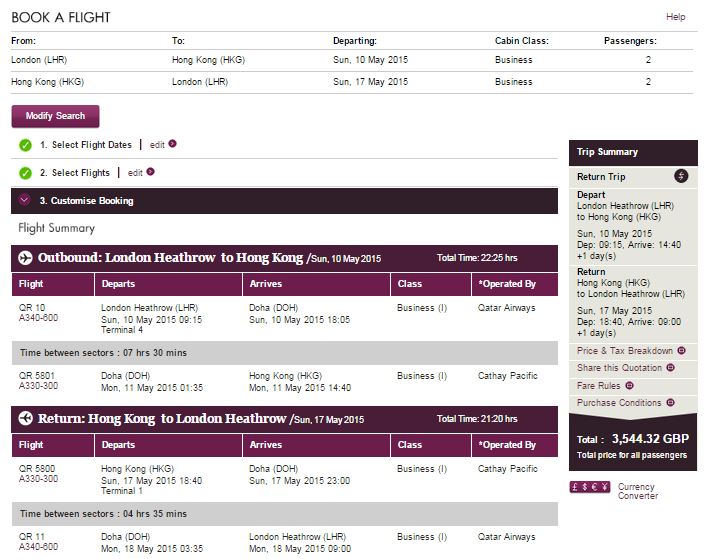The image size is (709, 559).
Task: Click the Trip Summary panel header
Action: [608, 152]
